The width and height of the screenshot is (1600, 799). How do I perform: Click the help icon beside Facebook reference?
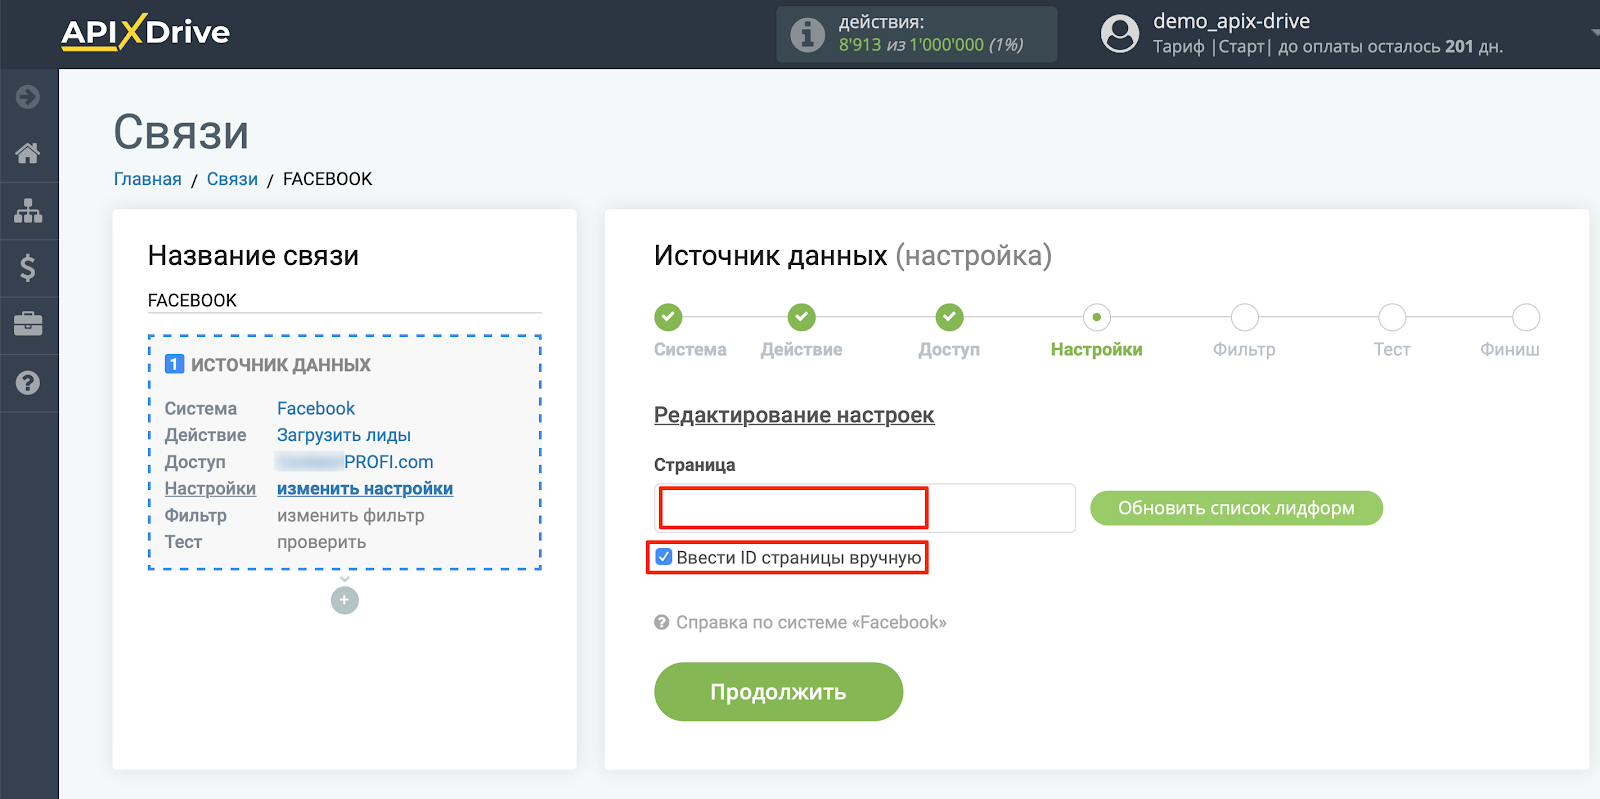[661, 622]
